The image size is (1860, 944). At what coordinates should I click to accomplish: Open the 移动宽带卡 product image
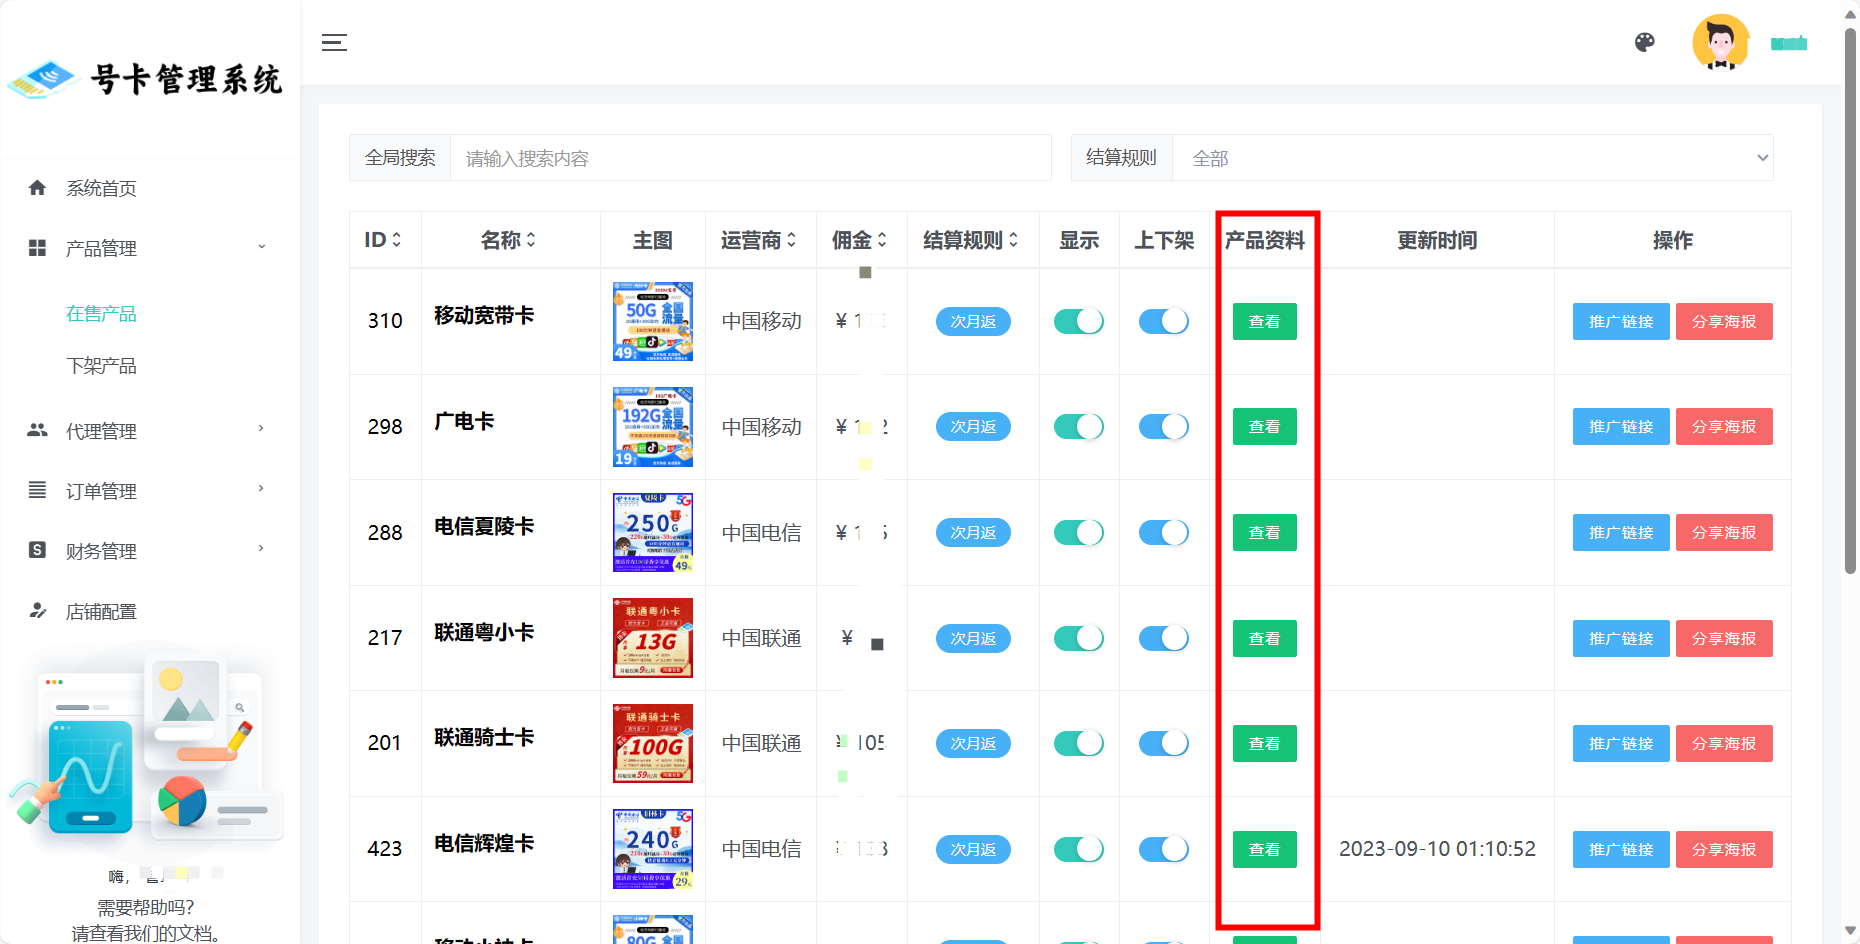[x=653, y=321]
